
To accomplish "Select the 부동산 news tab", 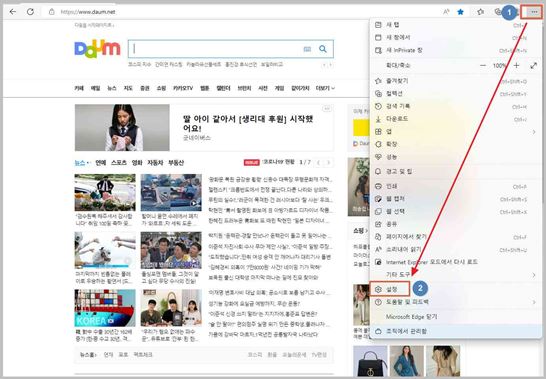I will click(x=176, y=163).
